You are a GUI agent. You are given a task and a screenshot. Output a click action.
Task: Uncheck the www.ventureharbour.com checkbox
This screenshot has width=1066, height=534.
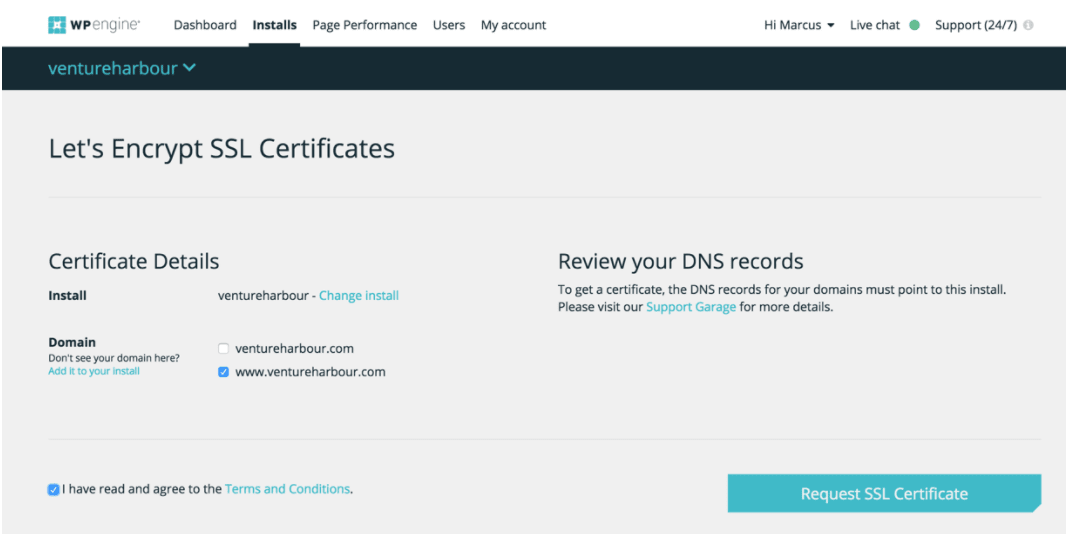click(223, 372)
